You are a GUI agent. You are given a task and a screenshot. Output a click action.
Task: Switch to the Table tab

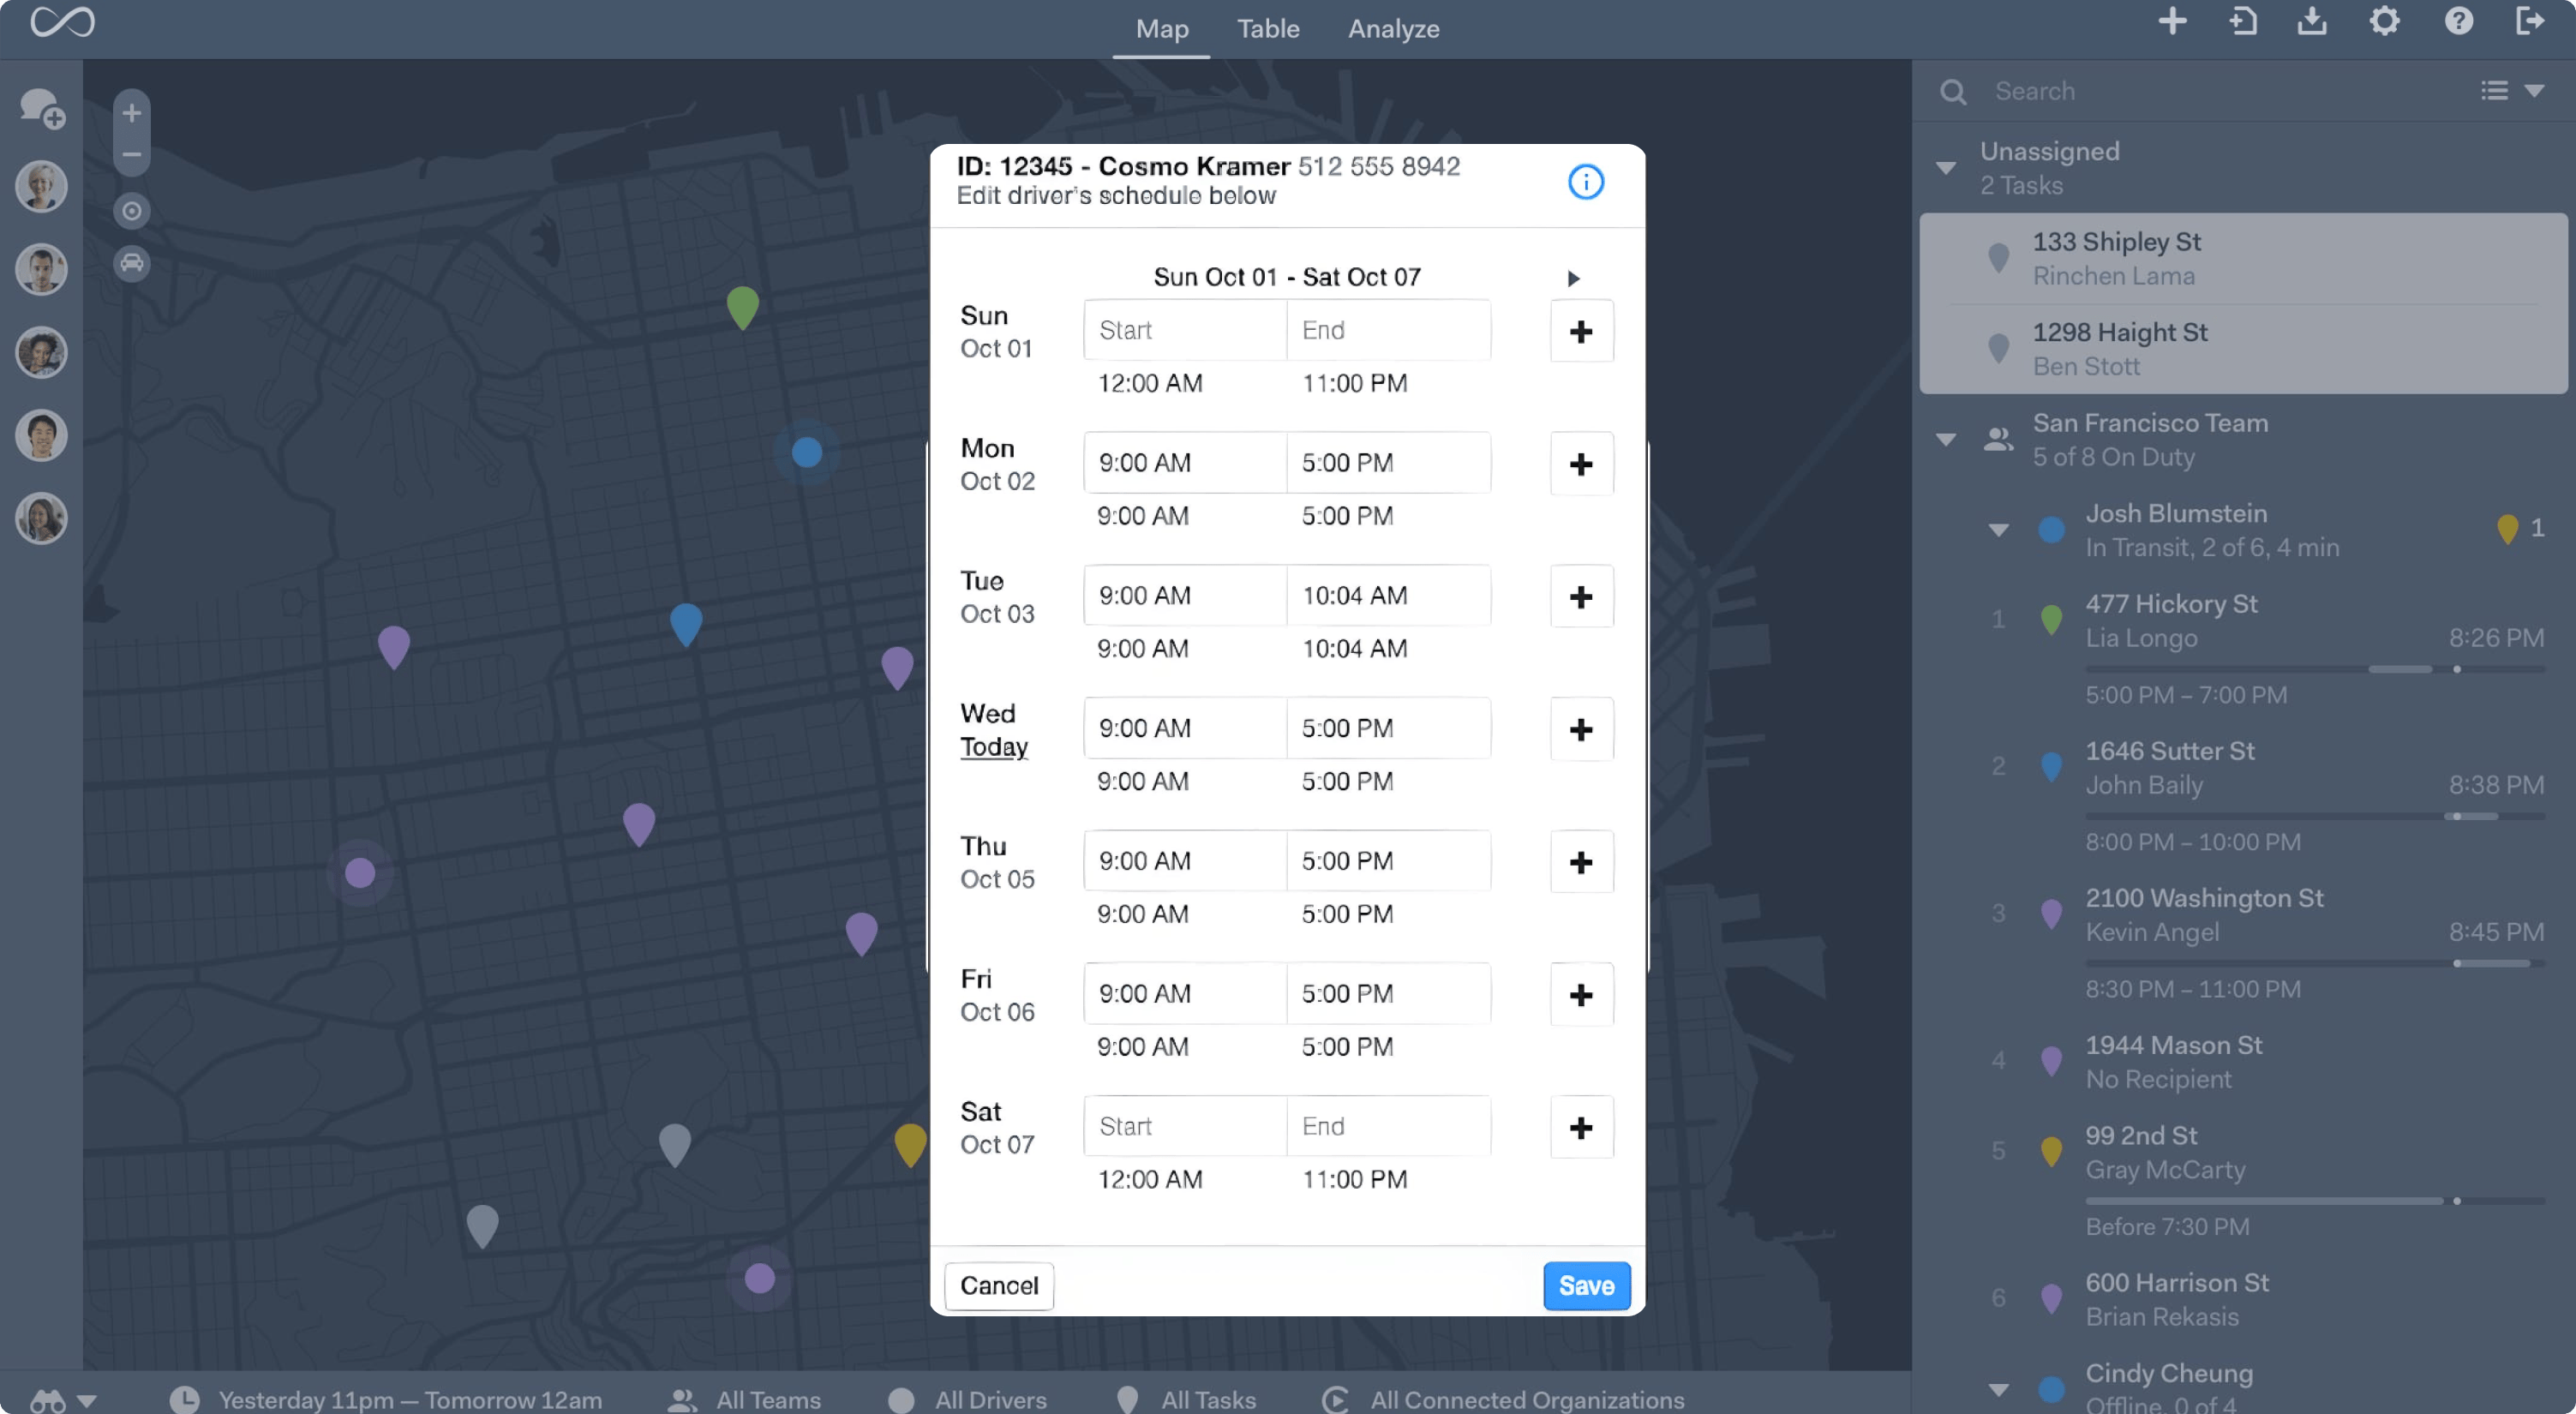(1267, 29)
